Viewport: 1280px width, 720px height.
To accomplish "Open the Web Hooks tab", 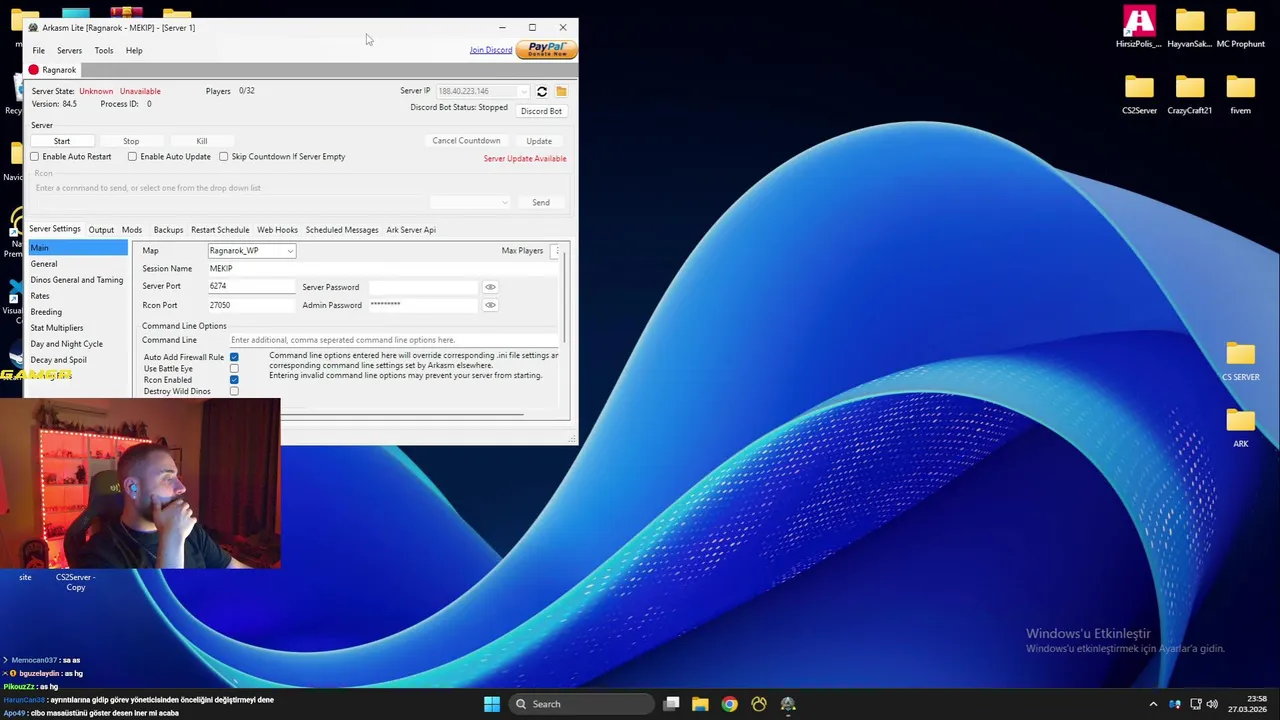I will tap(277, 230).
